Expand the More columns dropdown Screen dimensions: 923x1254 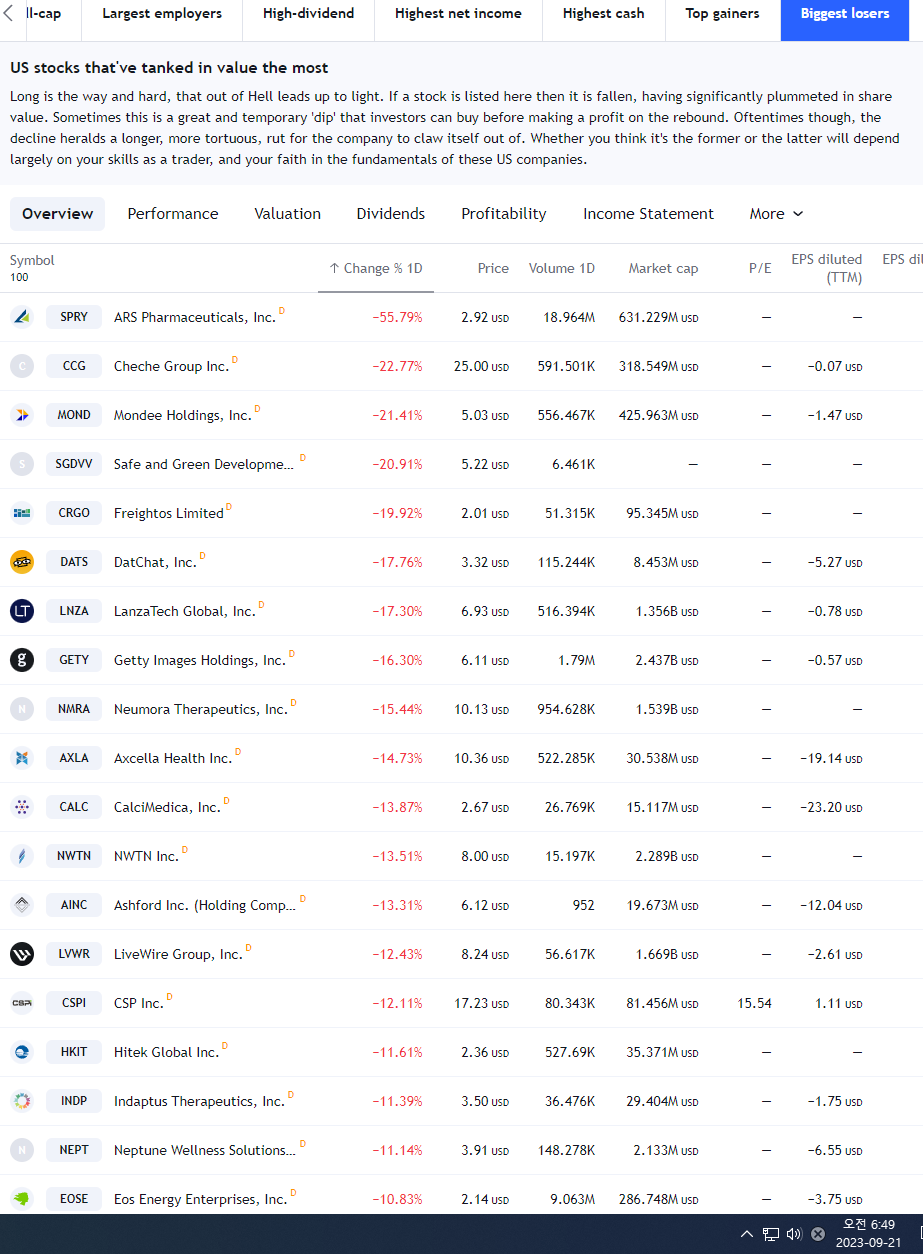pyautogui.click(x=777, y=214)
